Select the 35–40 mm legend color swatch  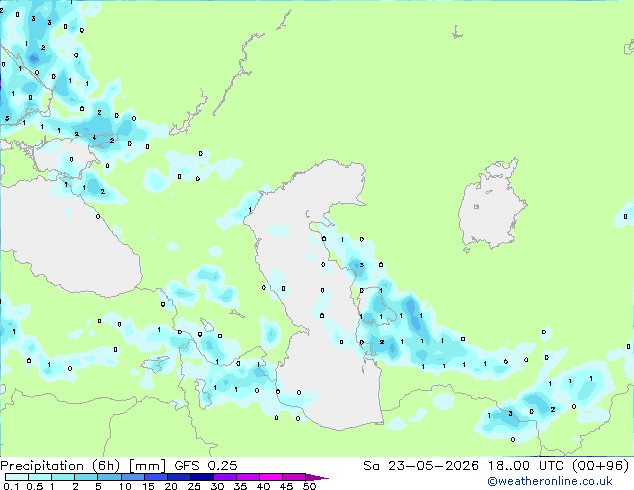click(x=247, y=477)
